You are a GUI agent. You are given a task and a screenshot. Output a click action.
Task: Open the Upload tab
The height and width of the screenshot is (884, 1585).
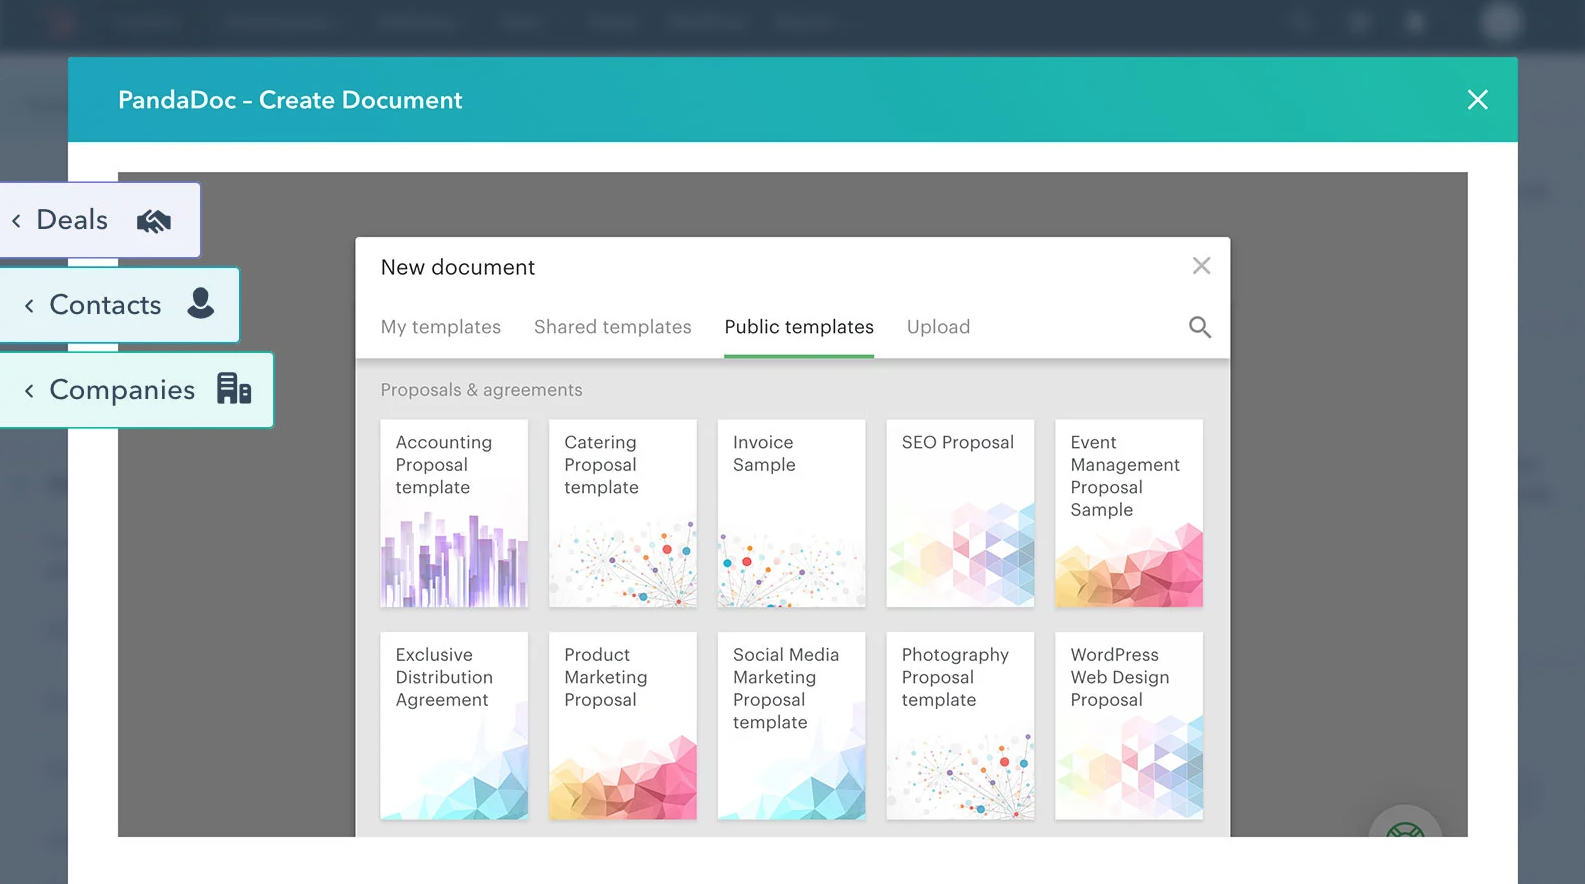pyautogui.click(x=938, y=327)
